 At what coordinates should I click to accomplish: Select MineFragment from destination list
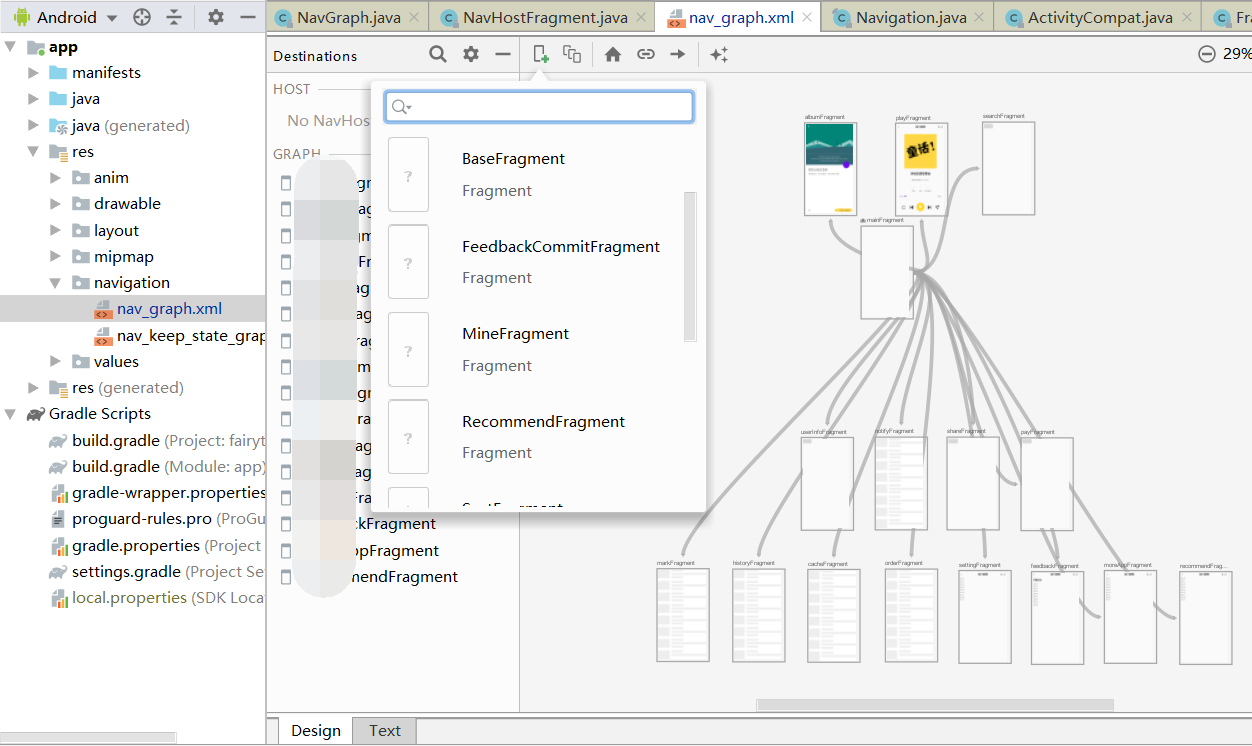(515, 334)
